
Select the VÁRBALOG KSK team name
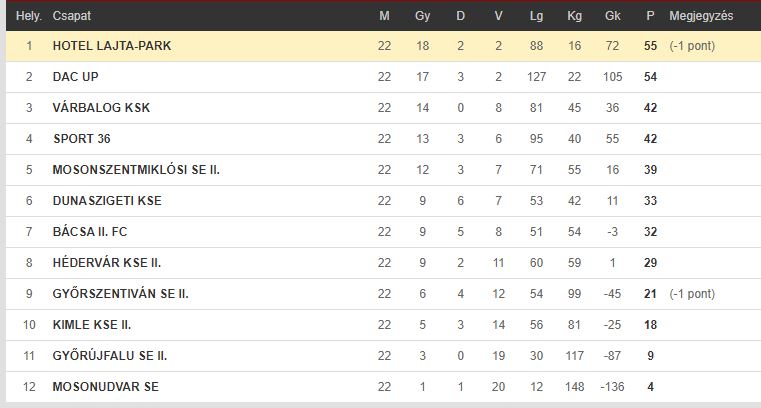point(101,108)
